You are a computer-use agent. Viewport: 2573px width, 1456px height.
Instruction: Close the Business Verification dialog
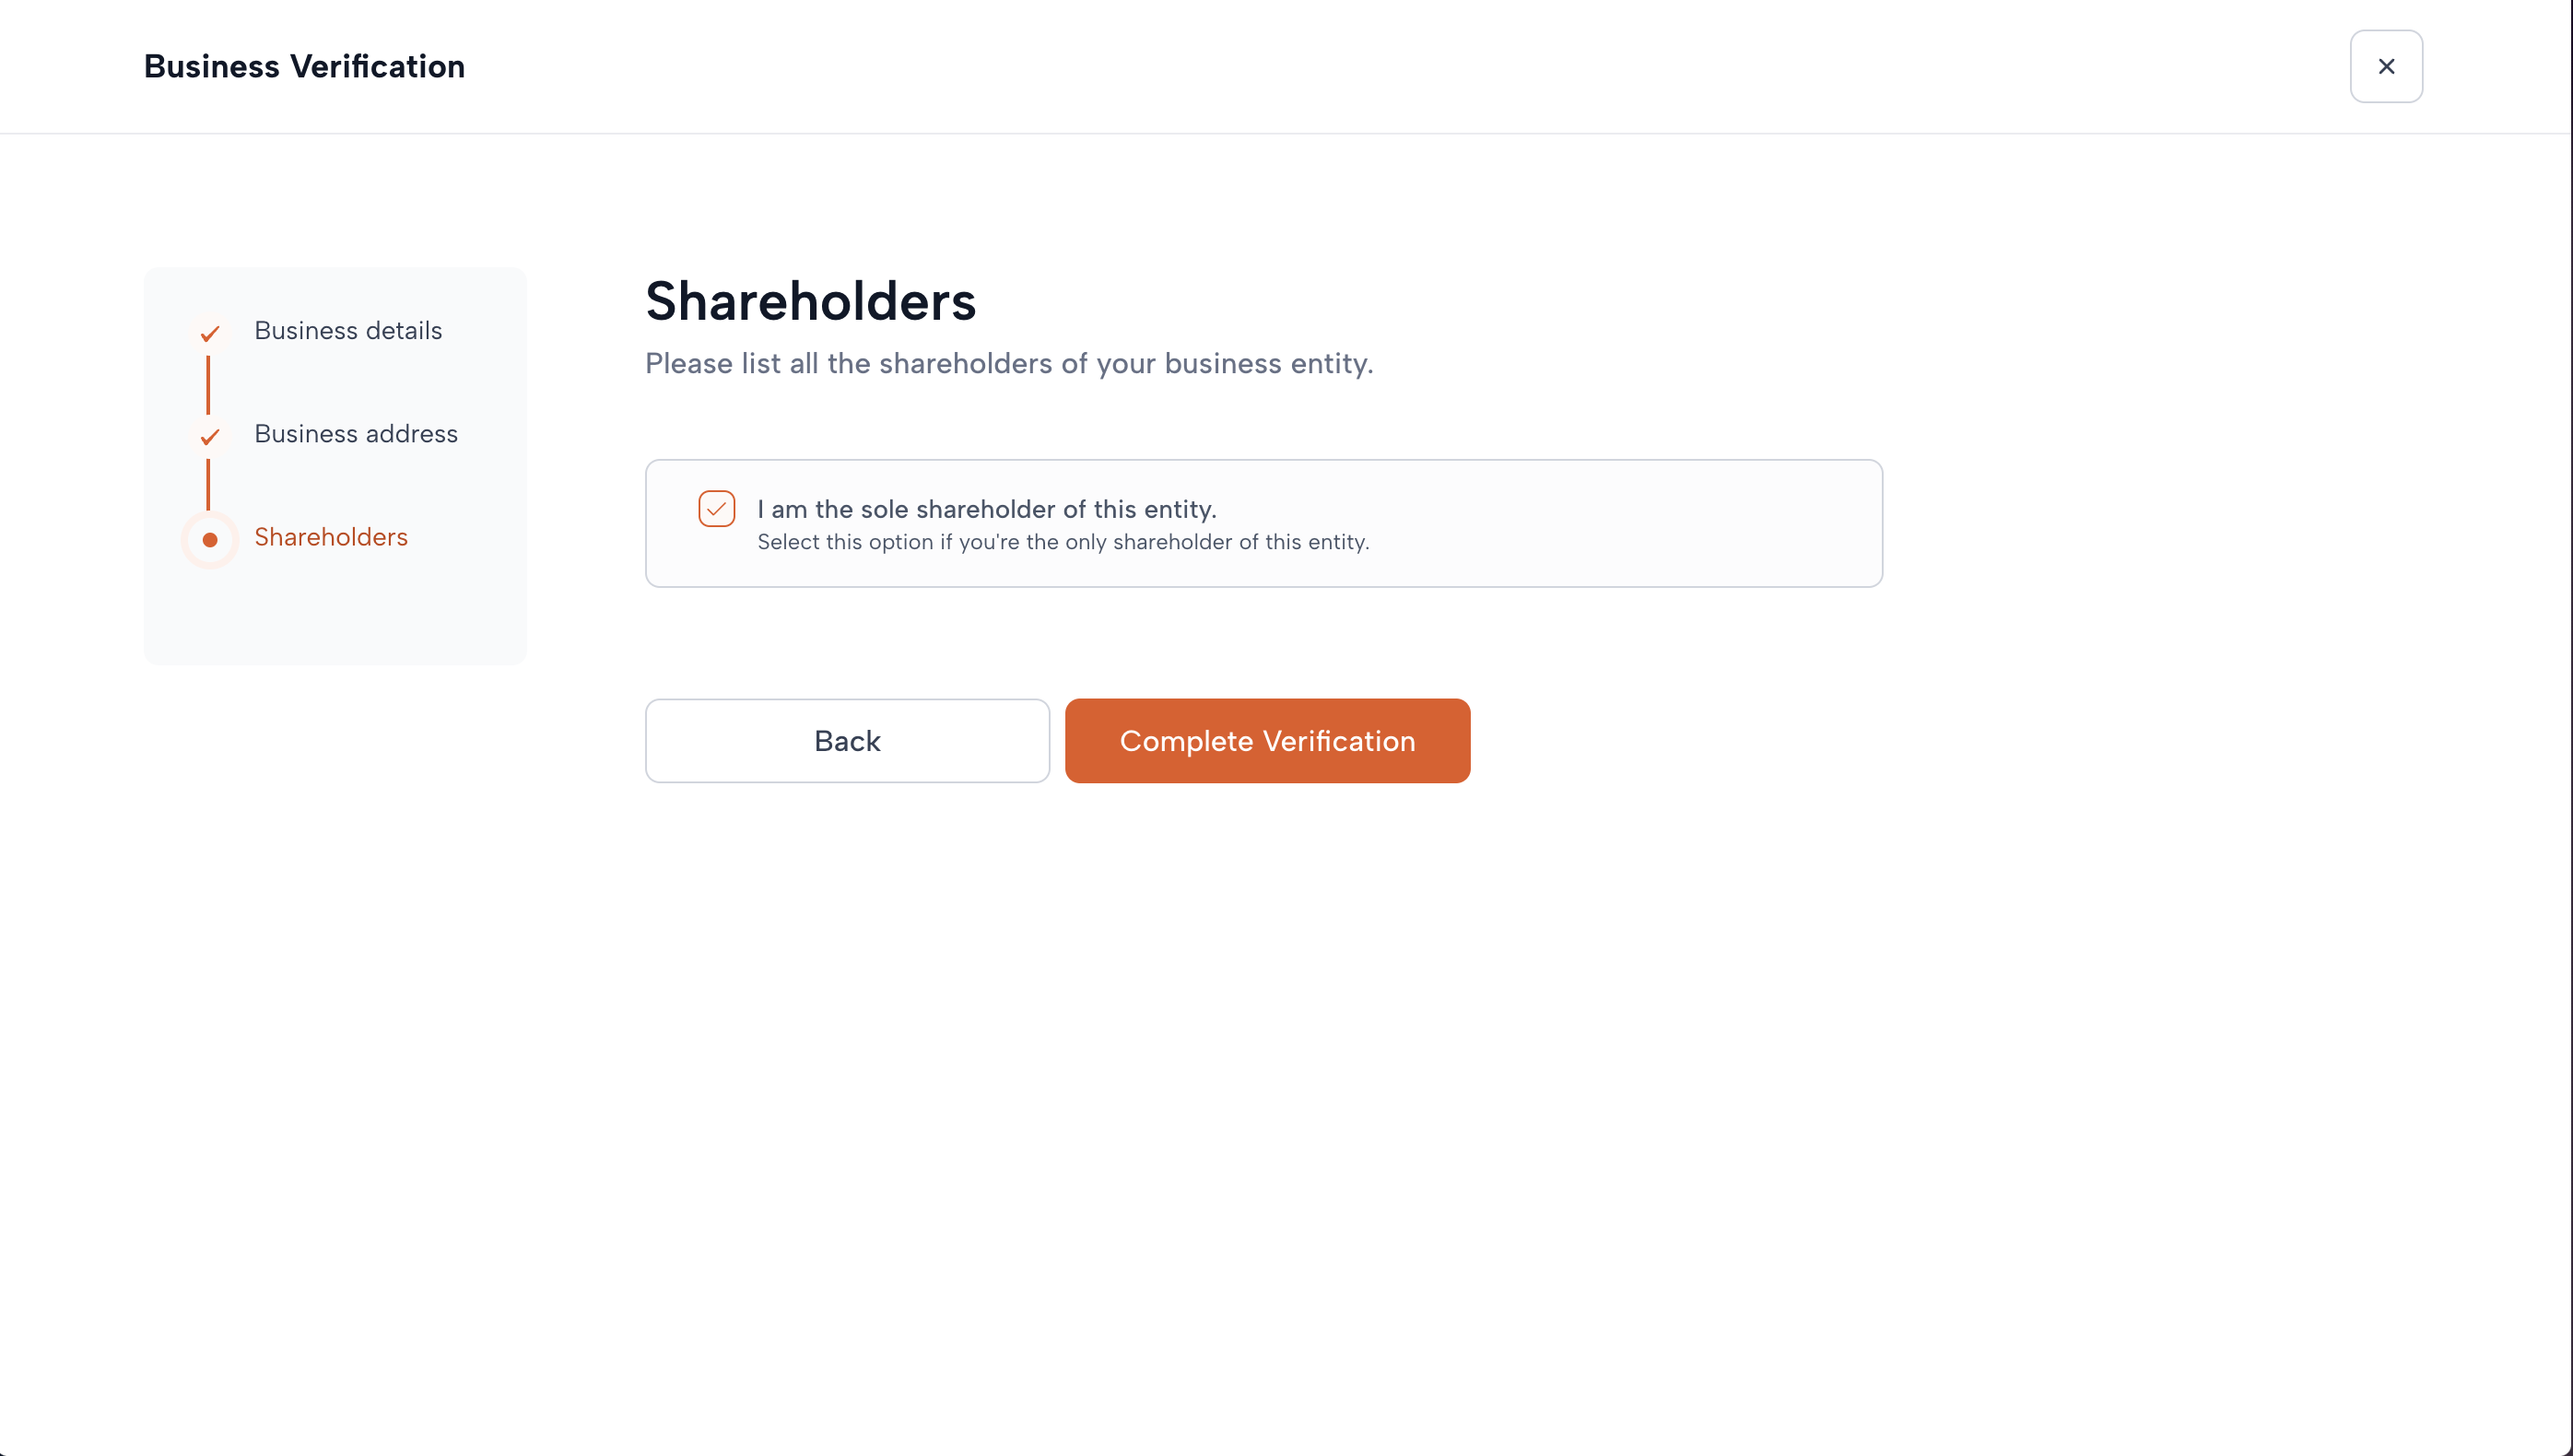pos(2385,66)
